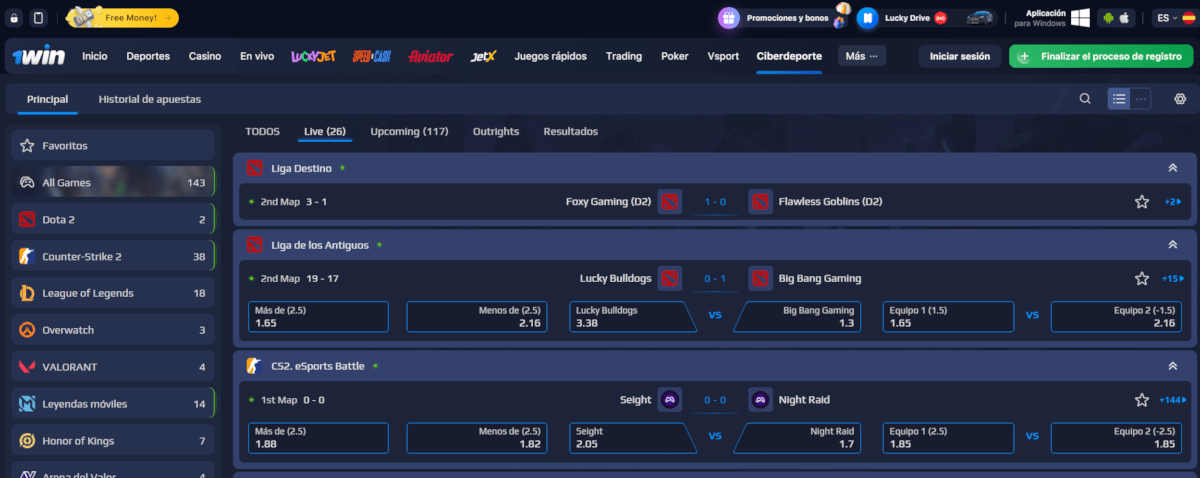The image size is (1200, 478).
Task: Collapse the Liga Destino section
Action: pyautogui.click(x=1173, y=168)
